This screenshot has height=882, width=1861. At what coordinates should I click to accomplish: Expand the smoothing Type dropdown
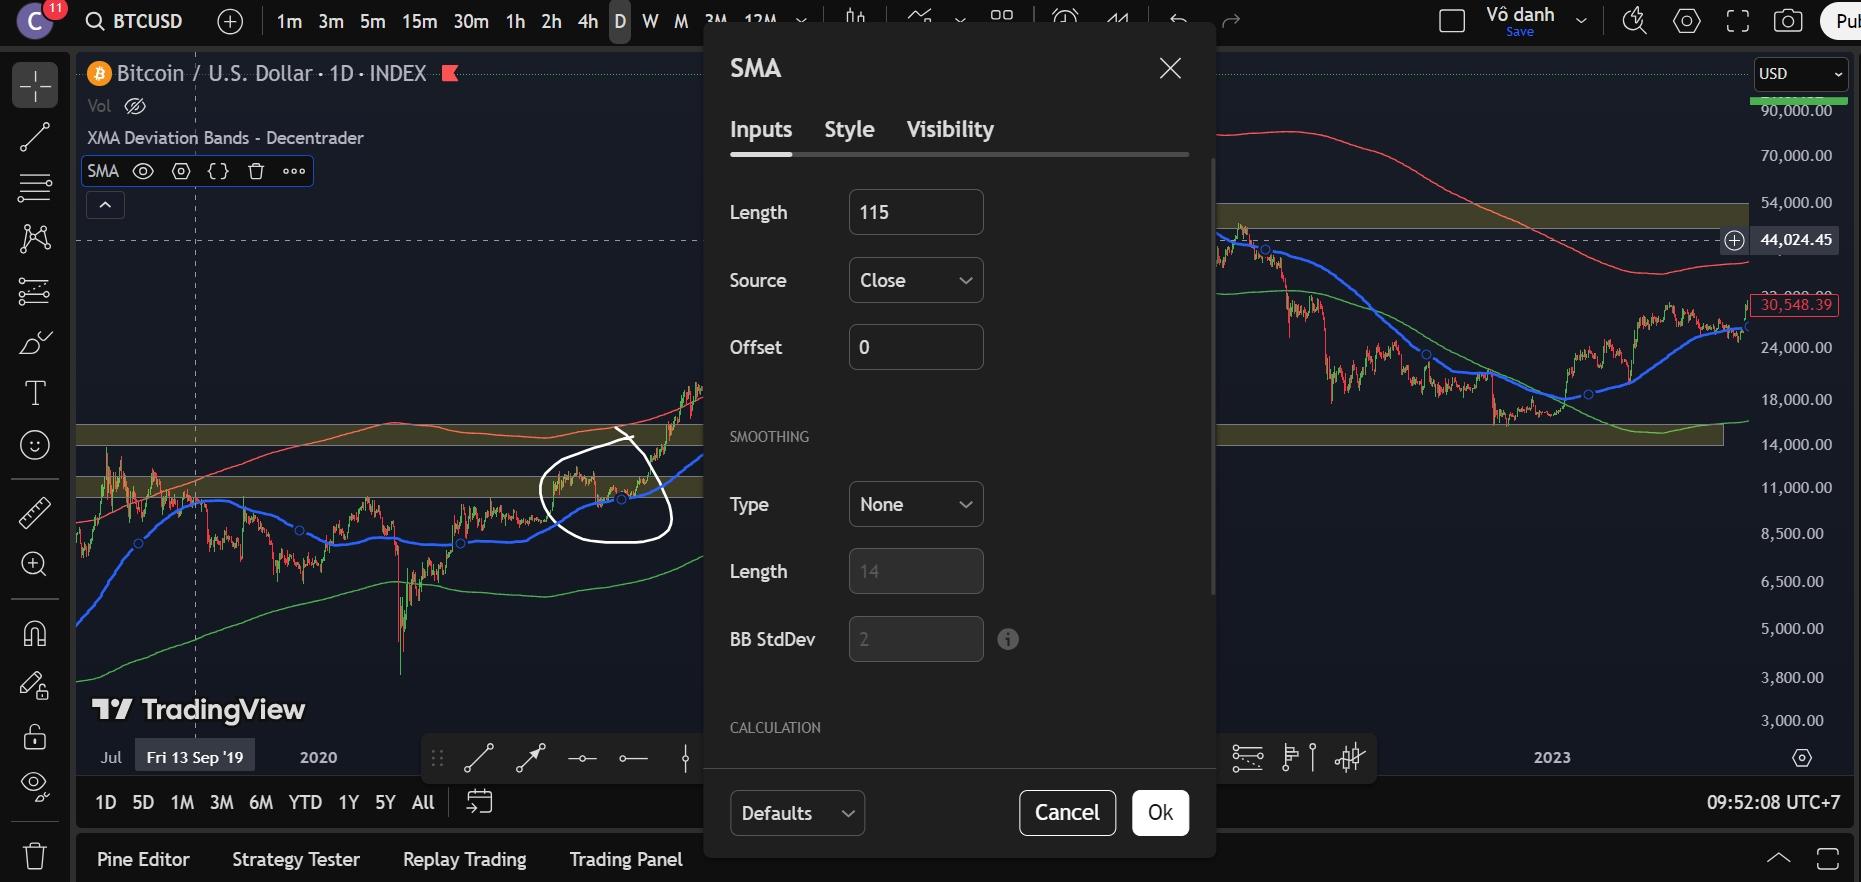pos(915,504)
